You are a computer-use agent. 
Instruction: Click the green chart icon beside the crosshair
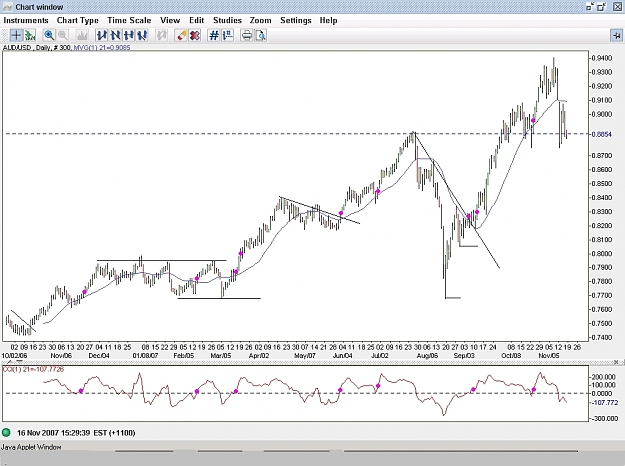point(30,35)
